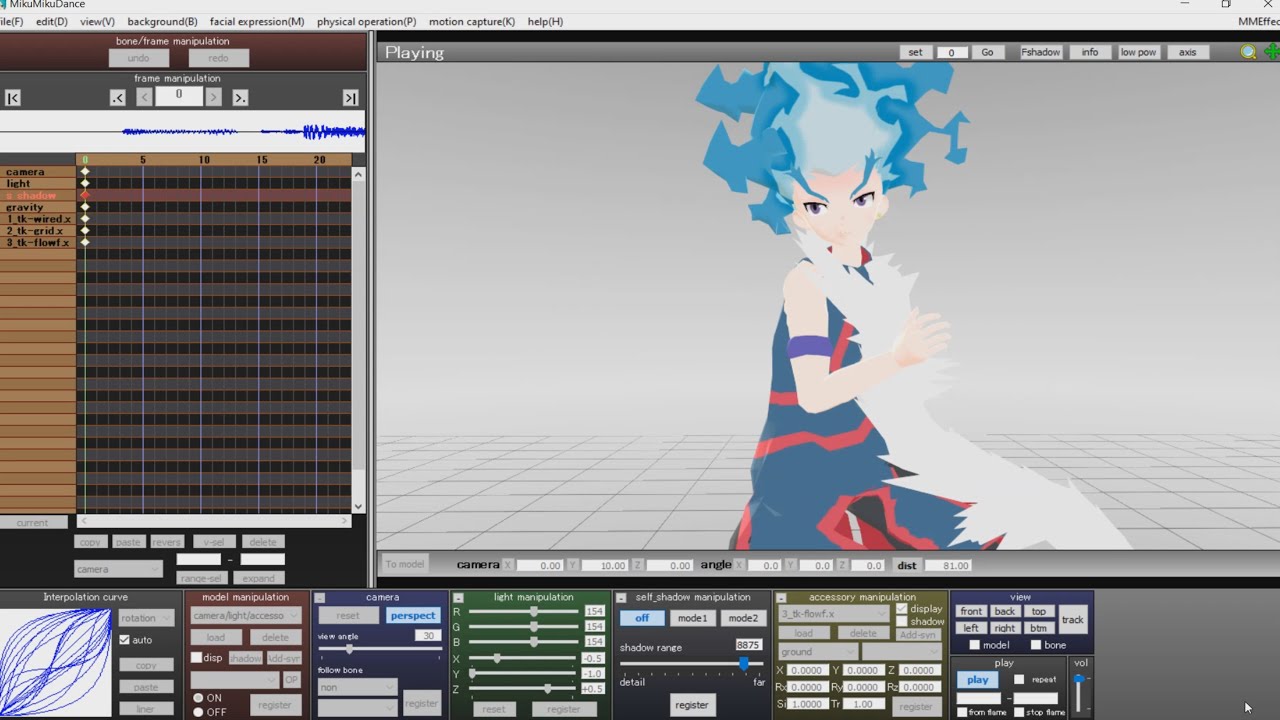Enable repeat playback checkbox
Image resolution: width=1280 pixels, height=720 pixels.
[1019, 680]
